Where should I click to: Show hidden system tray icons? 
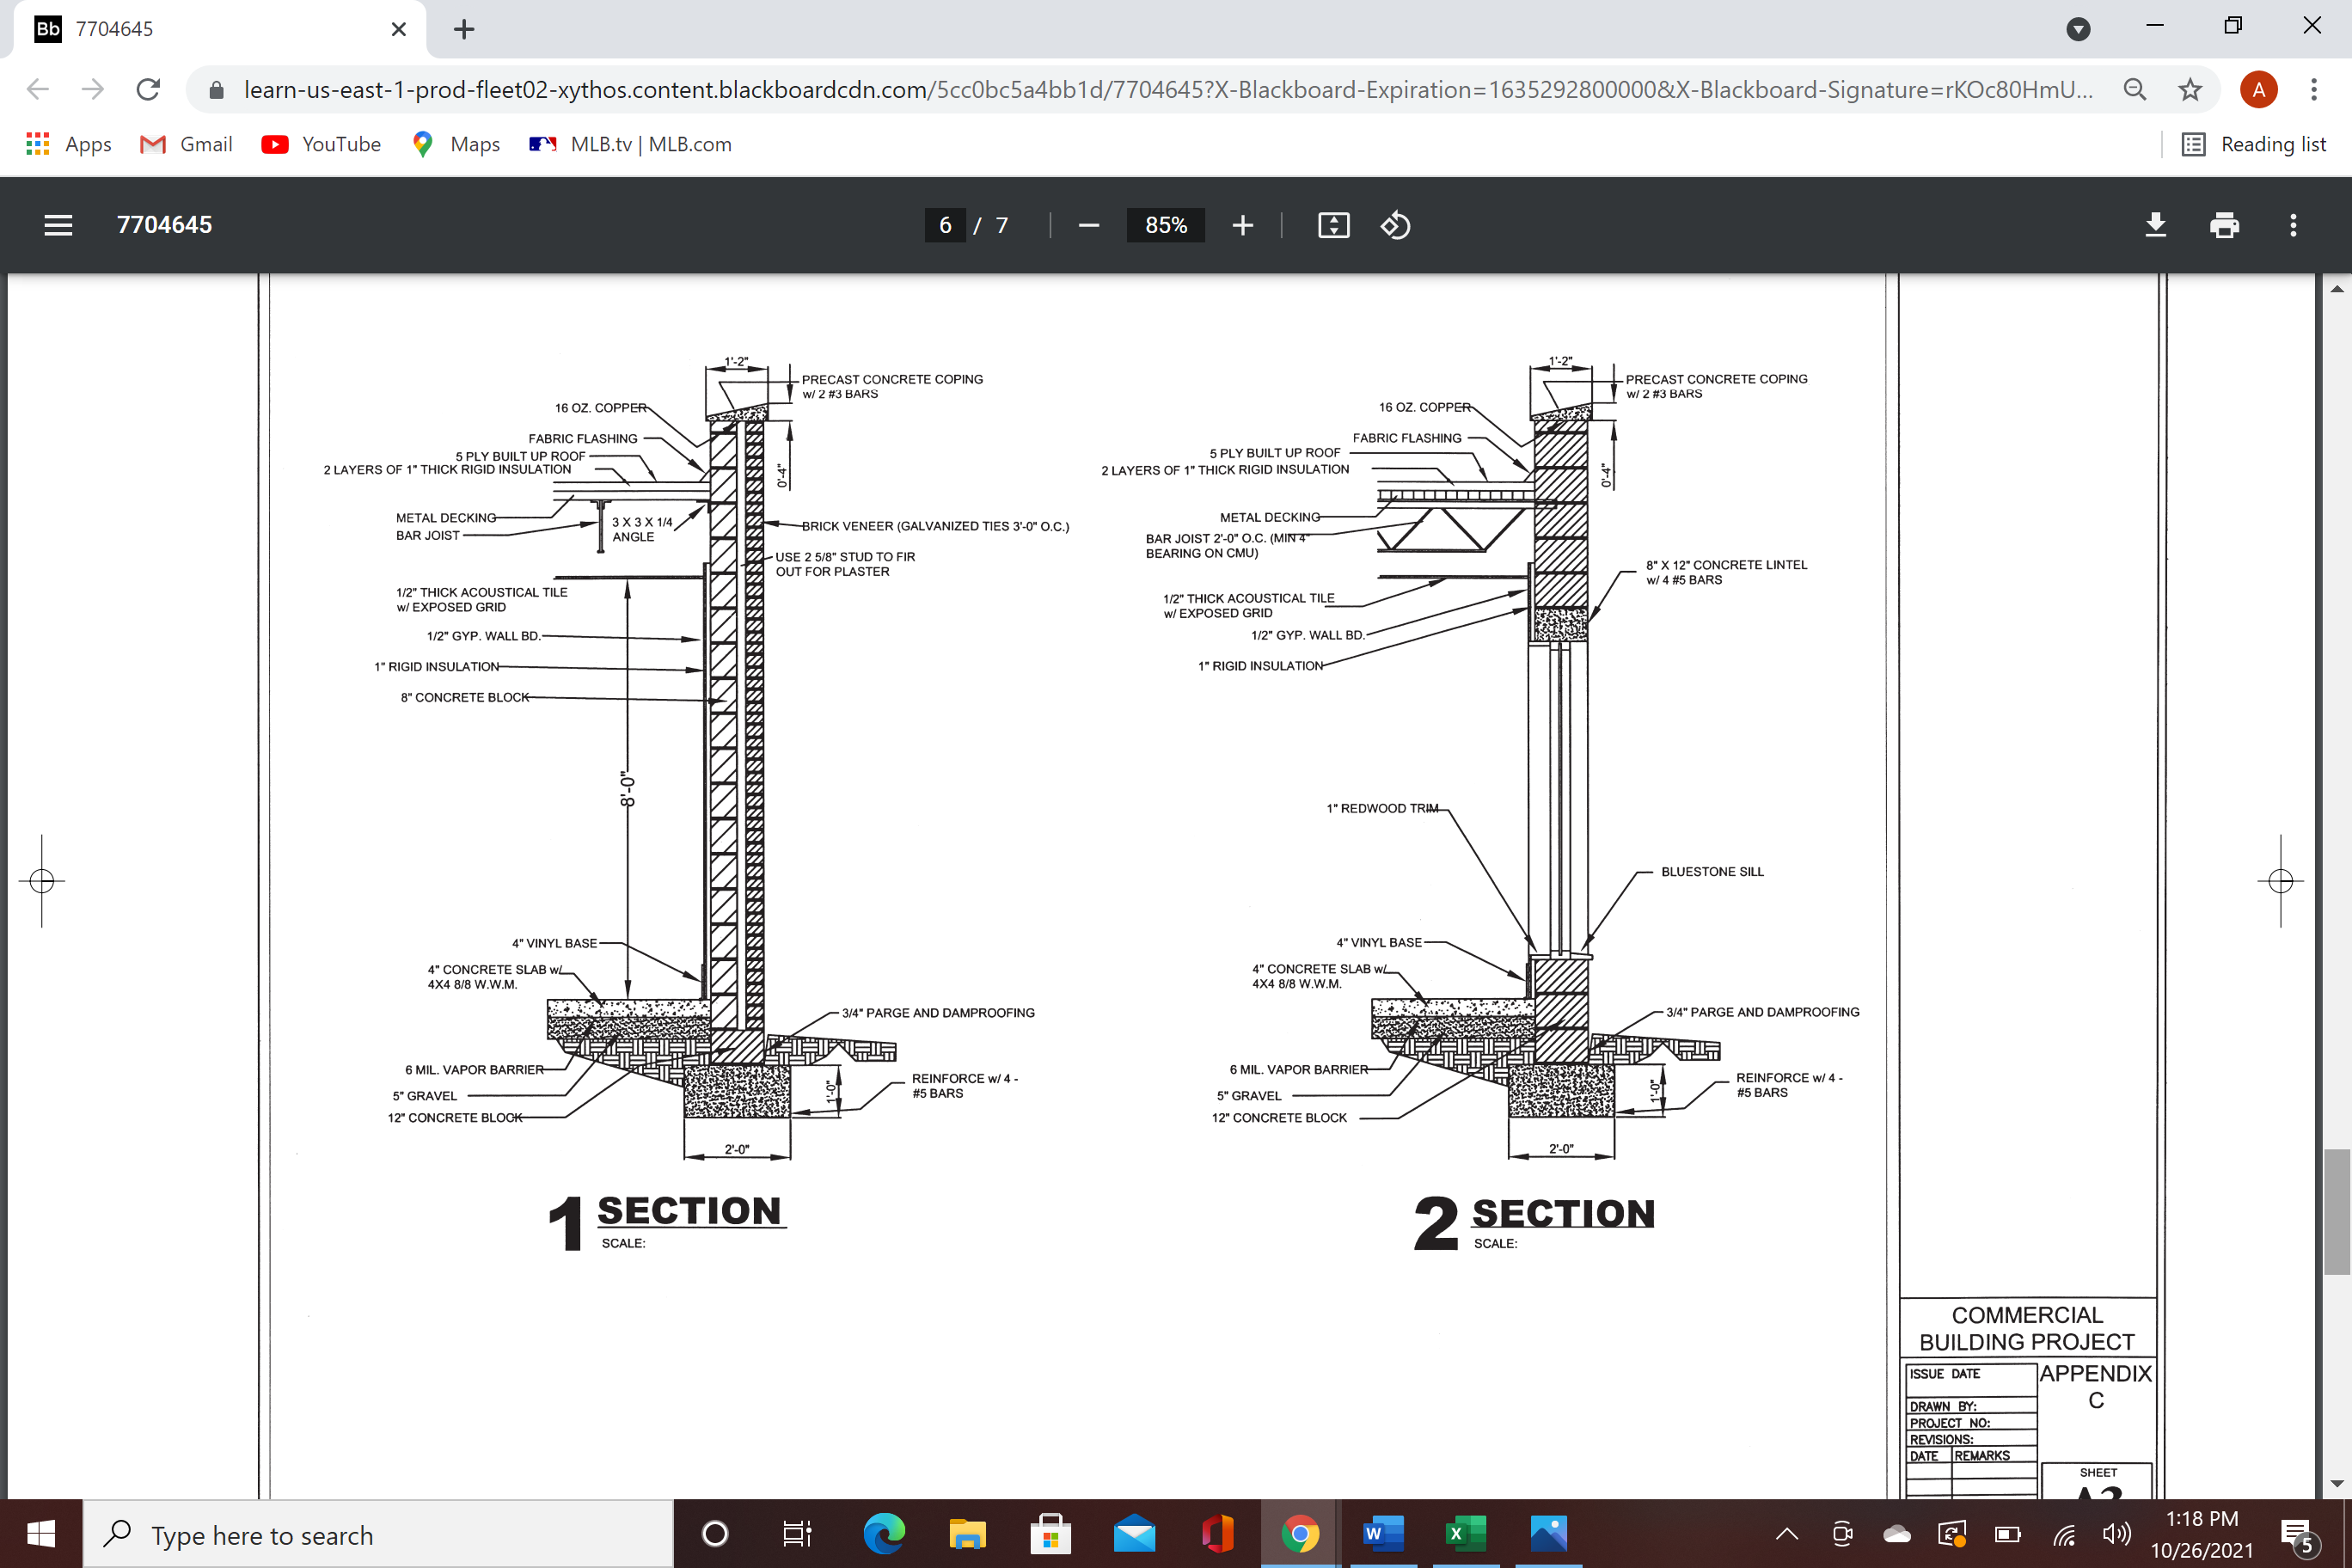coord(1786,1534)
